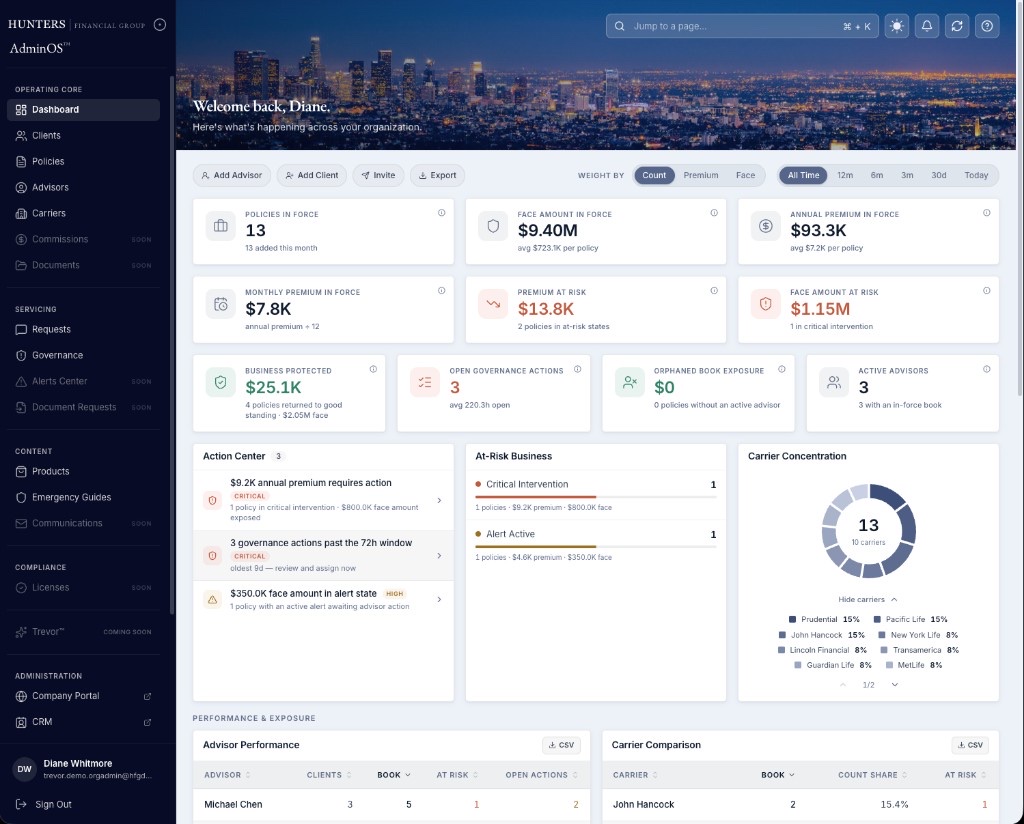Click the info icon on Business Protected card
1024x824 pixels.
tap(373, 369)
